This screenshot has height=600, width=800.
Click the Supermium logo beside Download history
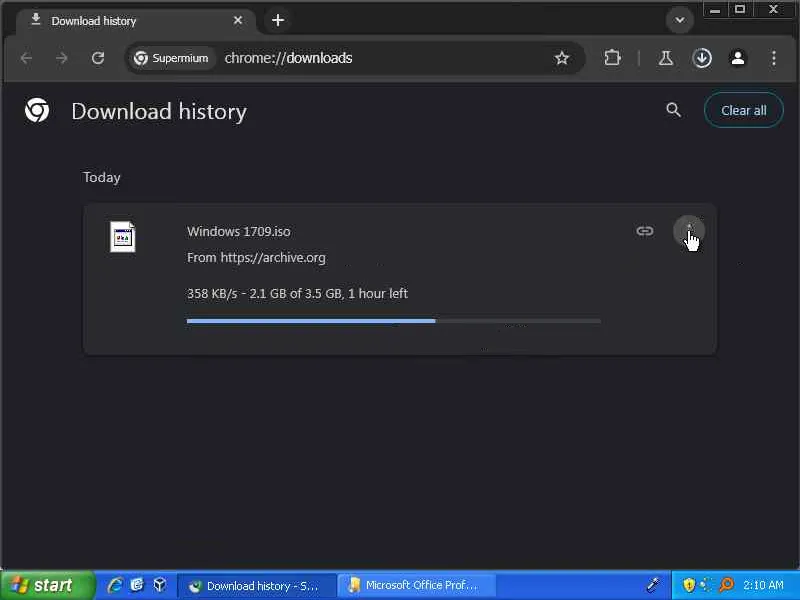click(x=37, y=110)
